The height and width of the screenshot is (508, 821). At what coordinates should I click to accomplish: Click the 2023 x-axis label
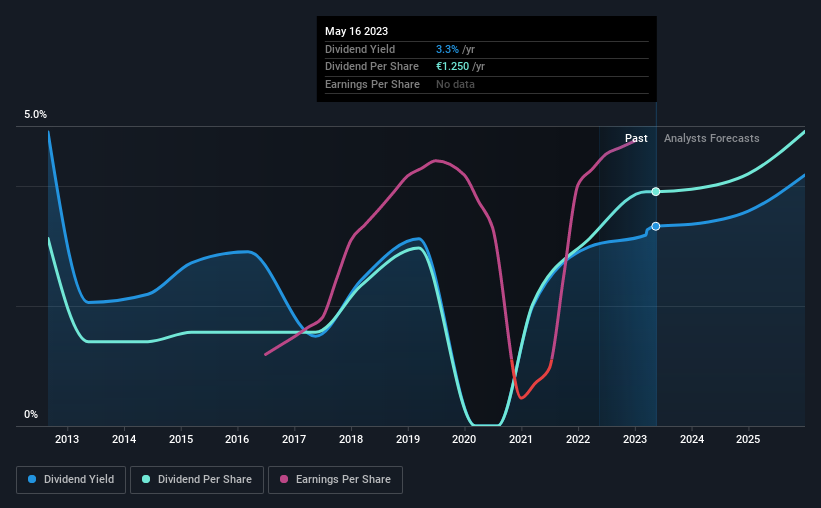tap(635, 439)
